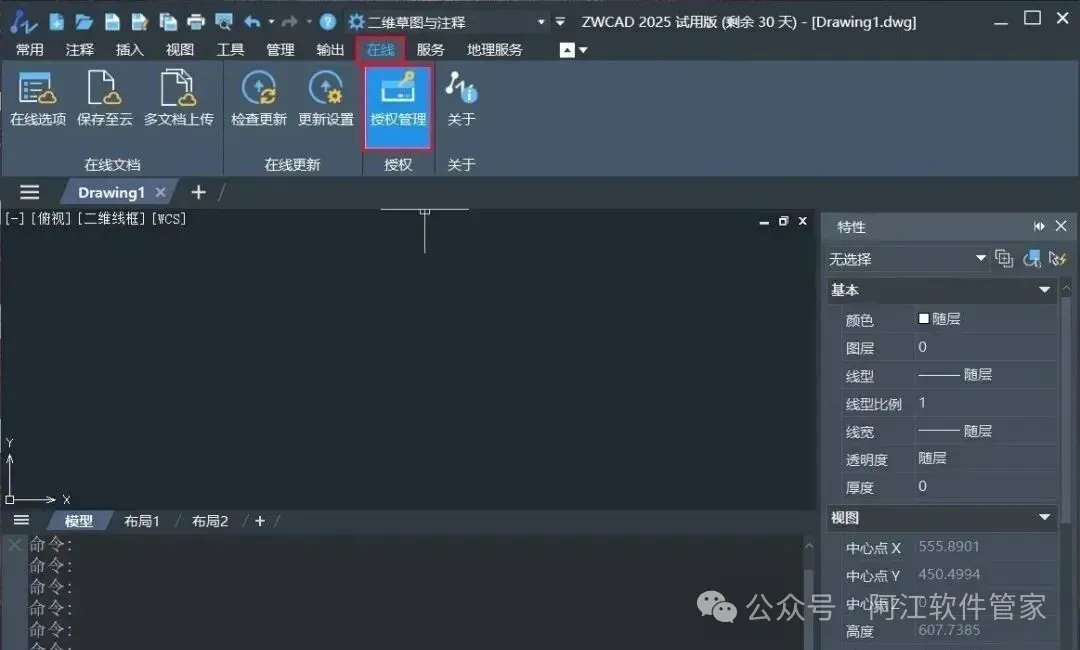Screen dimensions: 1080x650
Task: Redo the last undone action
Action: (x=289, y=22)
